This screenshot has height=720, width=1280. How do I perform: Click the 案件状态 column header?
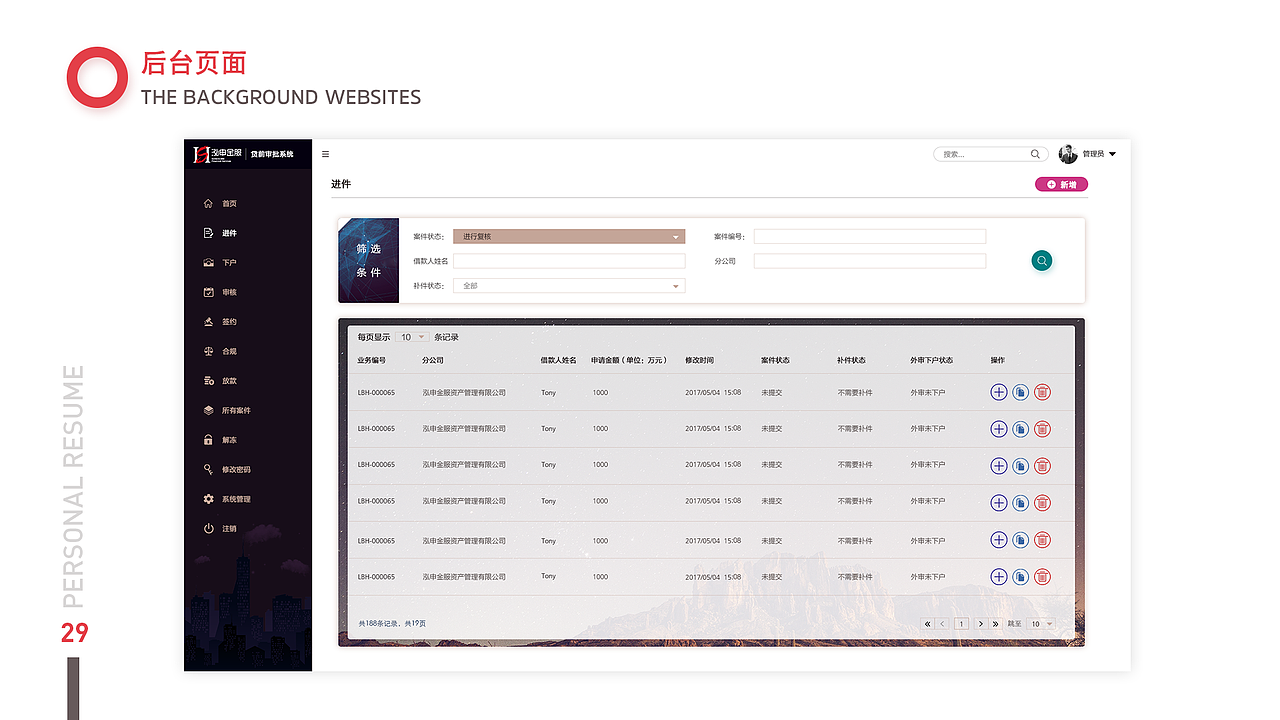coord(775,360)
